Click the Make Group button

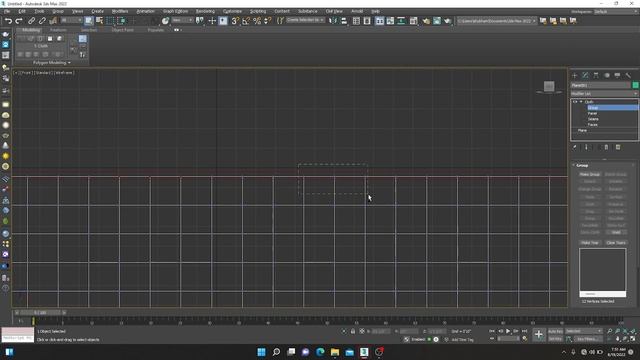590,174
